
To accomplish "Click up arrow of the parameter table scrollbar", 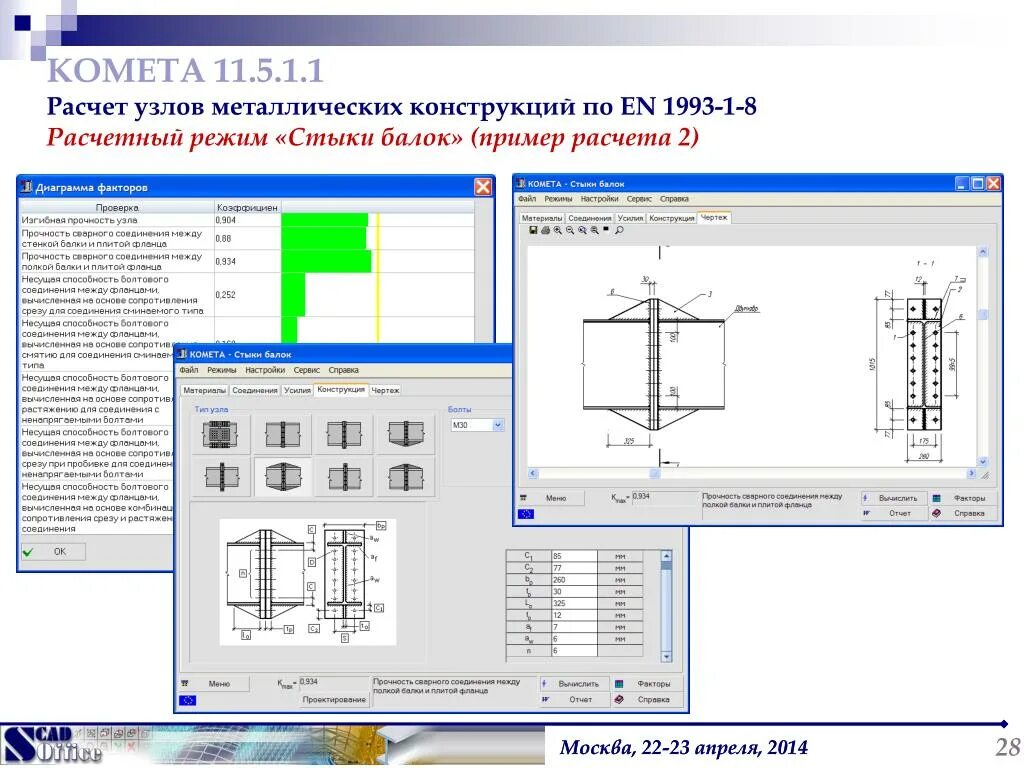I will (x=666, y=556).
